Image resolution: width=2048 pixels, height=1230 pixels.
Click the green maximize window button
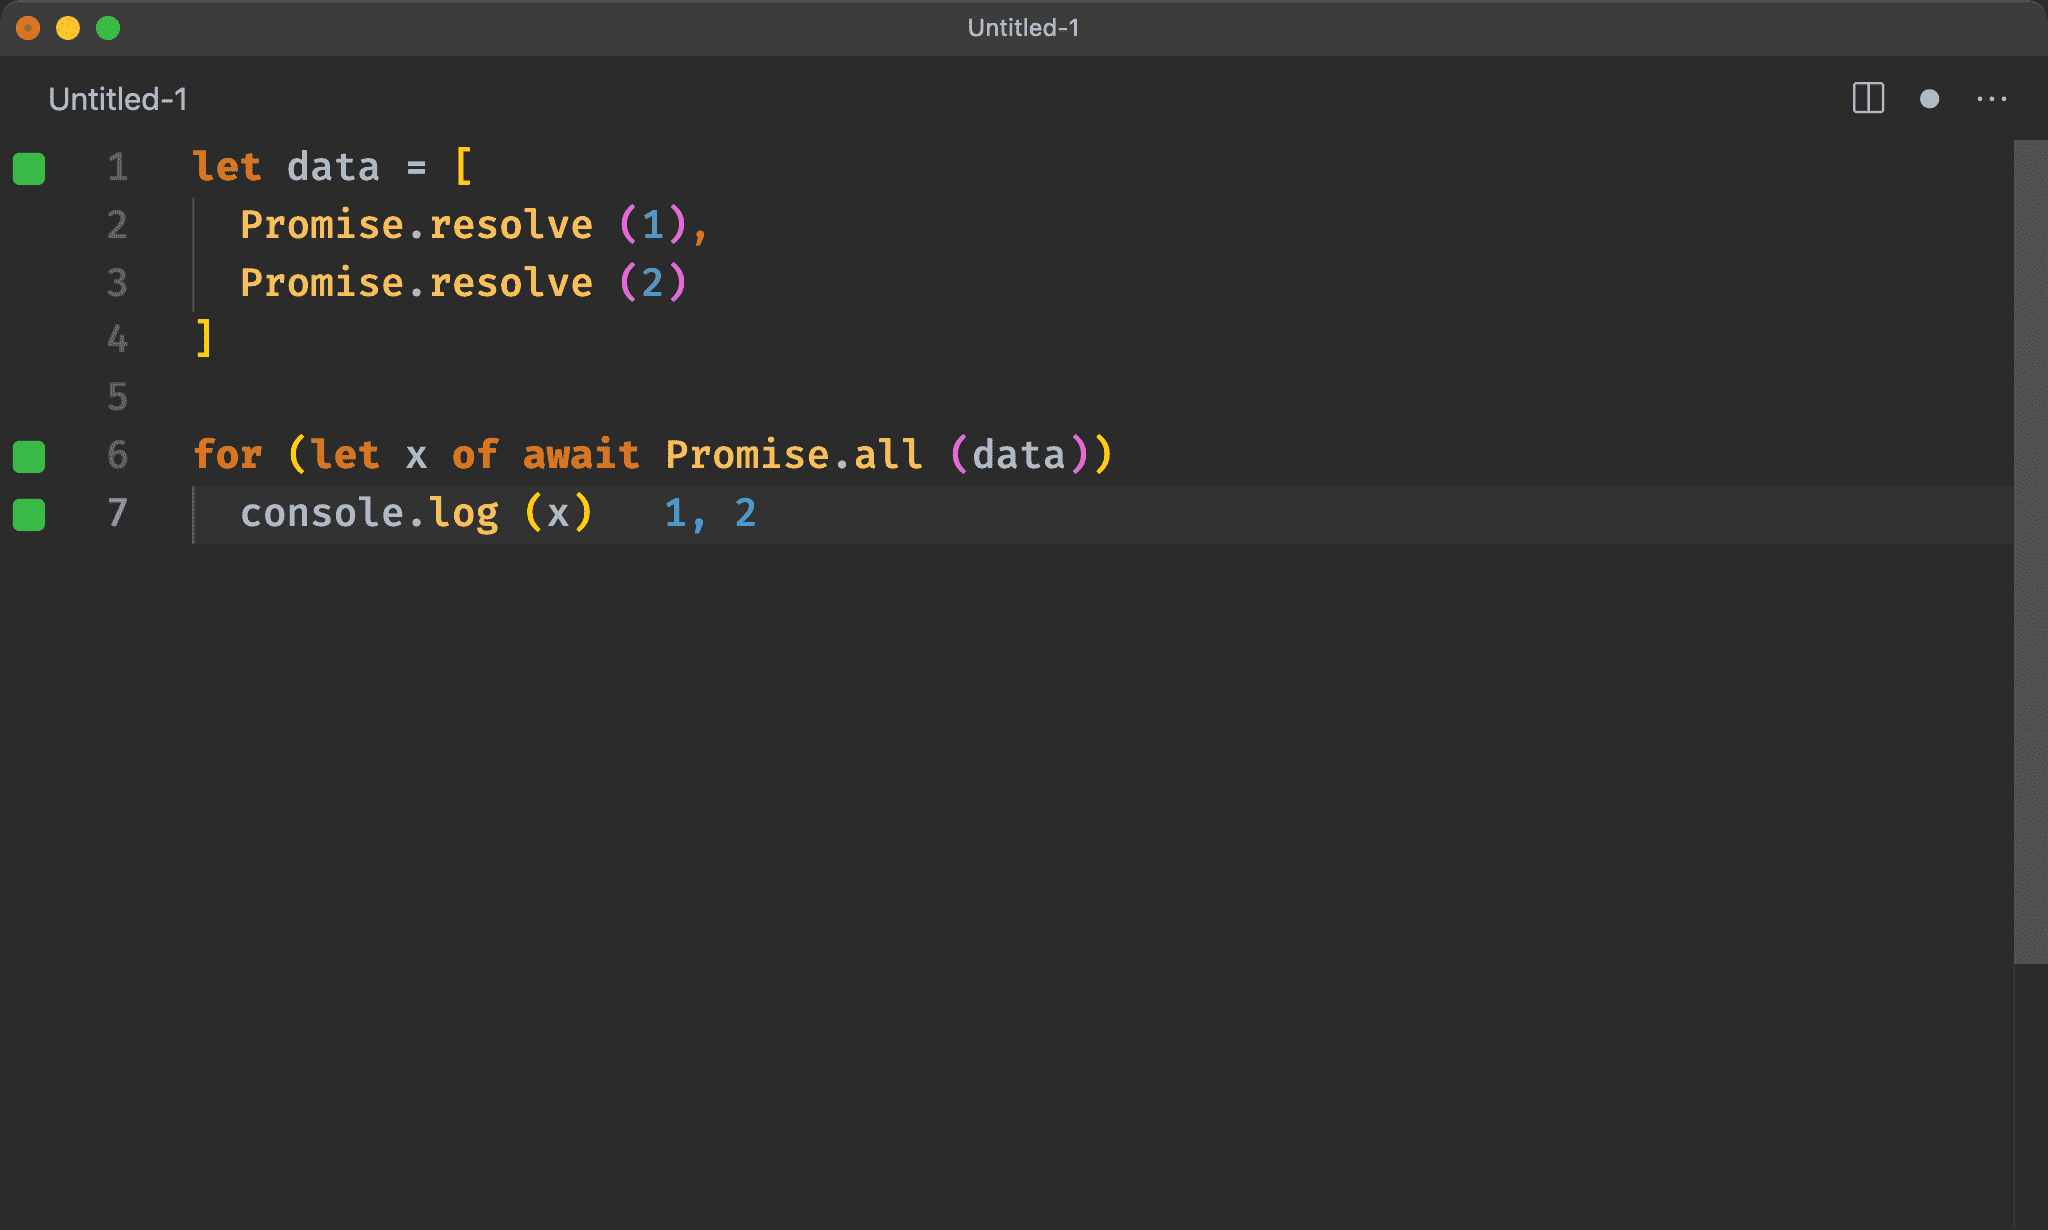click(x=108, y=28)
